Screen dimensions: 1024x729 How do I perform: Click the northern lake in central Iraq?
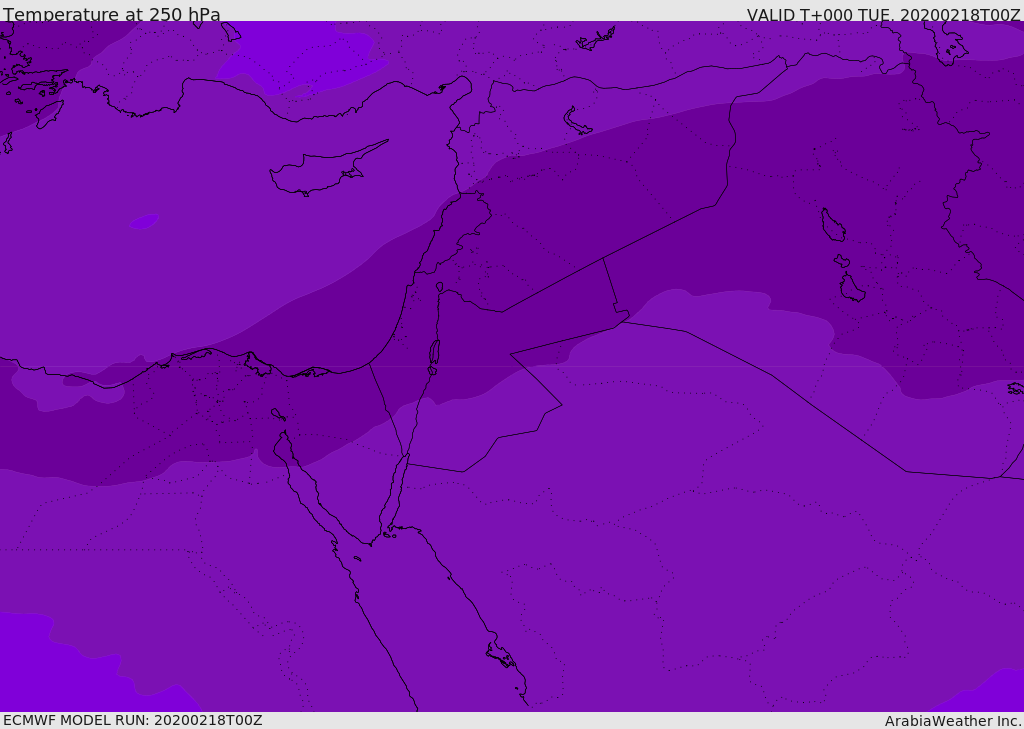pyautogui.click(x=833, y=225)
